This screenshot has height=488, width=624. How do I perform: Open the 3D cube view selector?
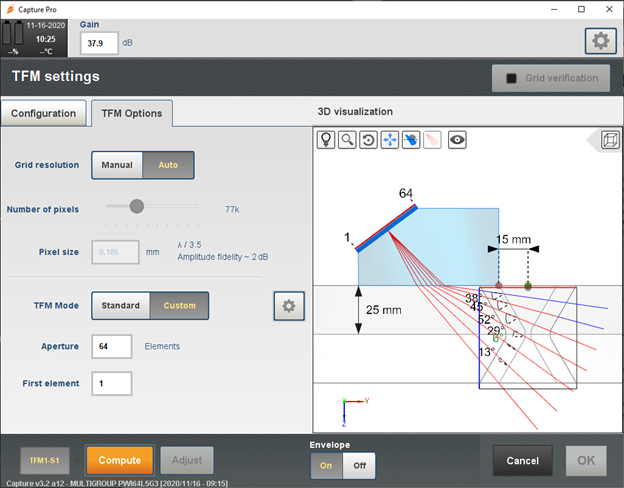tap(610, 140)
